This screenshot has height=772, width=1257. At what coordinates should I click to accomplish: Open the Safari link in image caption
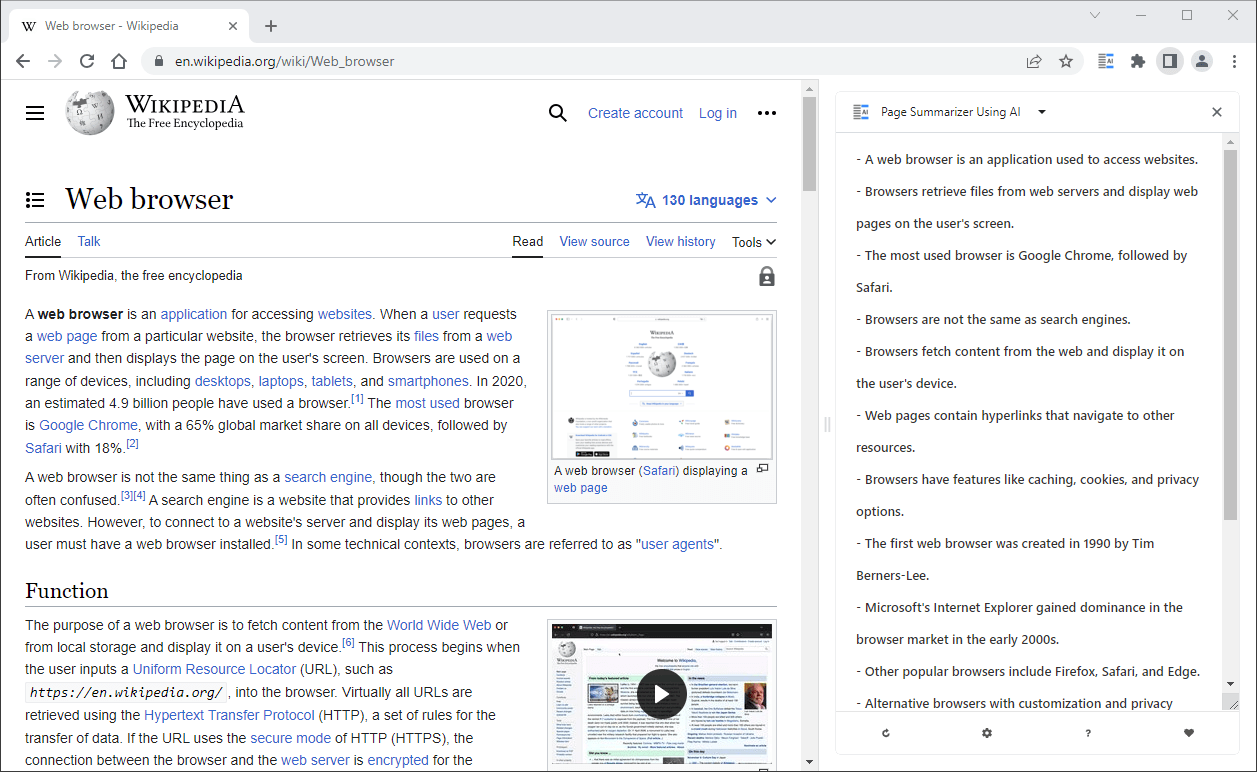pos(659,470)
